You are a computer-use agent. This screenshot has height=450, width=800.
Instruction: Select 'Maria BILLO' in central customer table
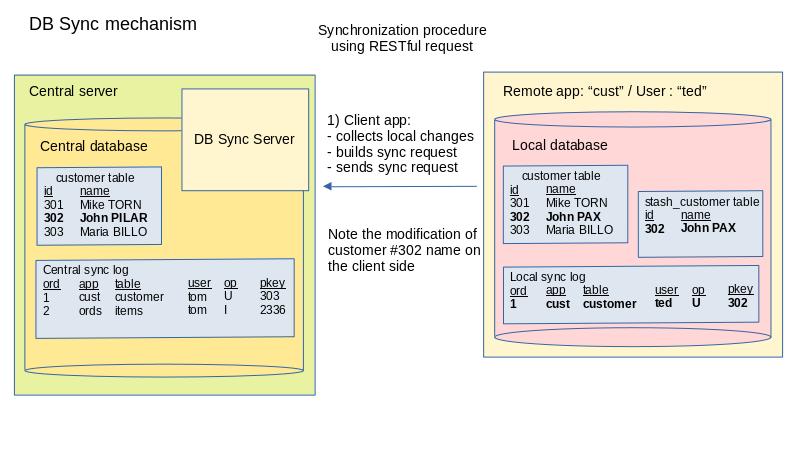[x=113, y=232]
